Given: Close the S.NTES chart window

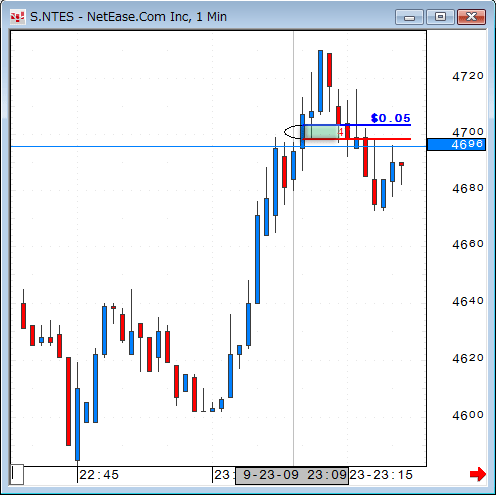Looking at the screenshot, I should pyautogui.click(x=471, y=17).
